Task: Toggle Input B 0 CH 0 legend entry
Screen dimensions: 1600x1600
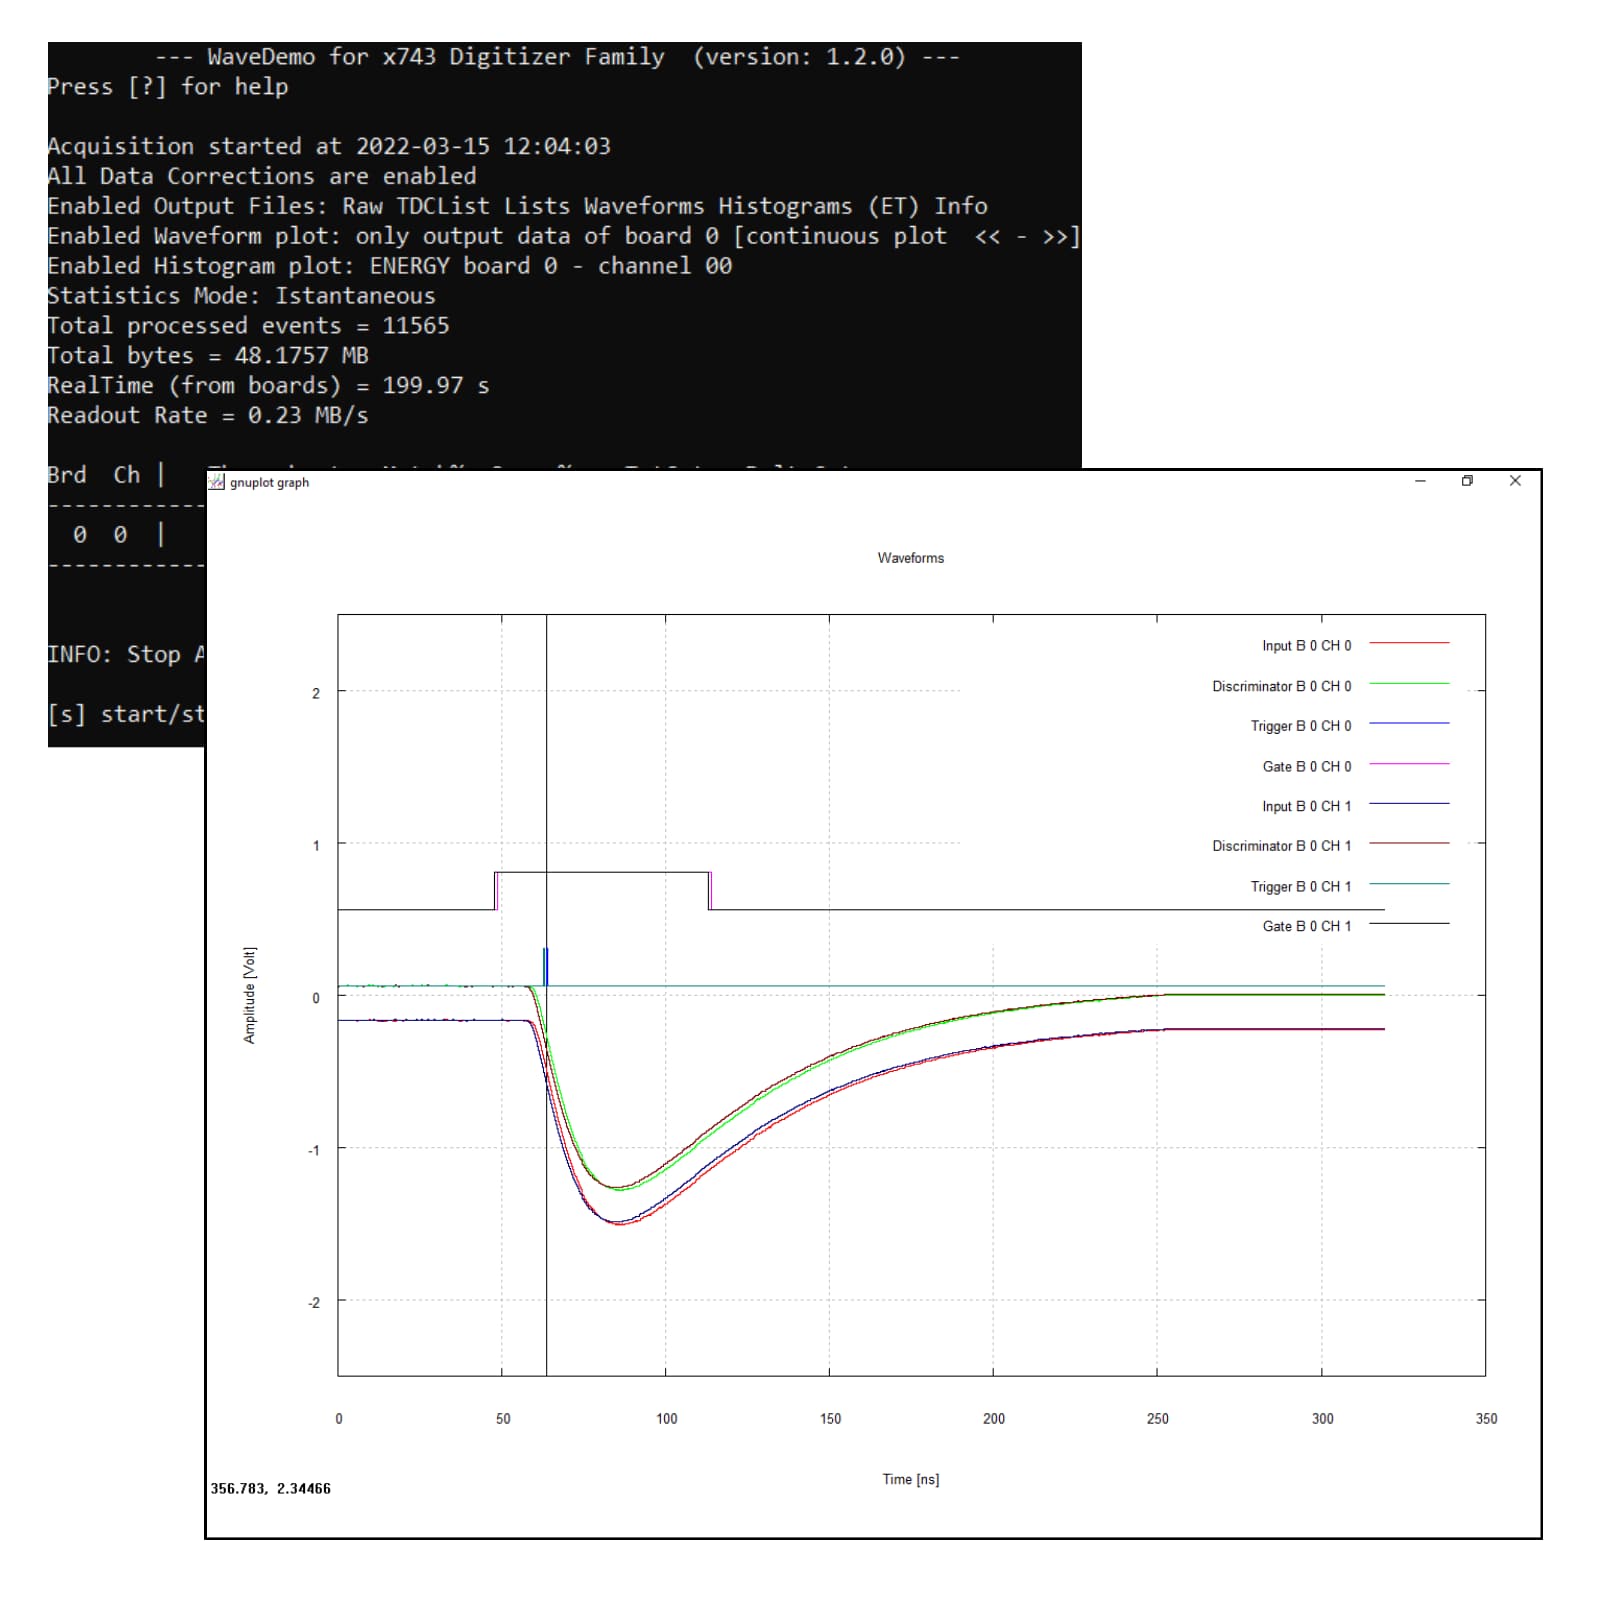Action: point(1306,646)
